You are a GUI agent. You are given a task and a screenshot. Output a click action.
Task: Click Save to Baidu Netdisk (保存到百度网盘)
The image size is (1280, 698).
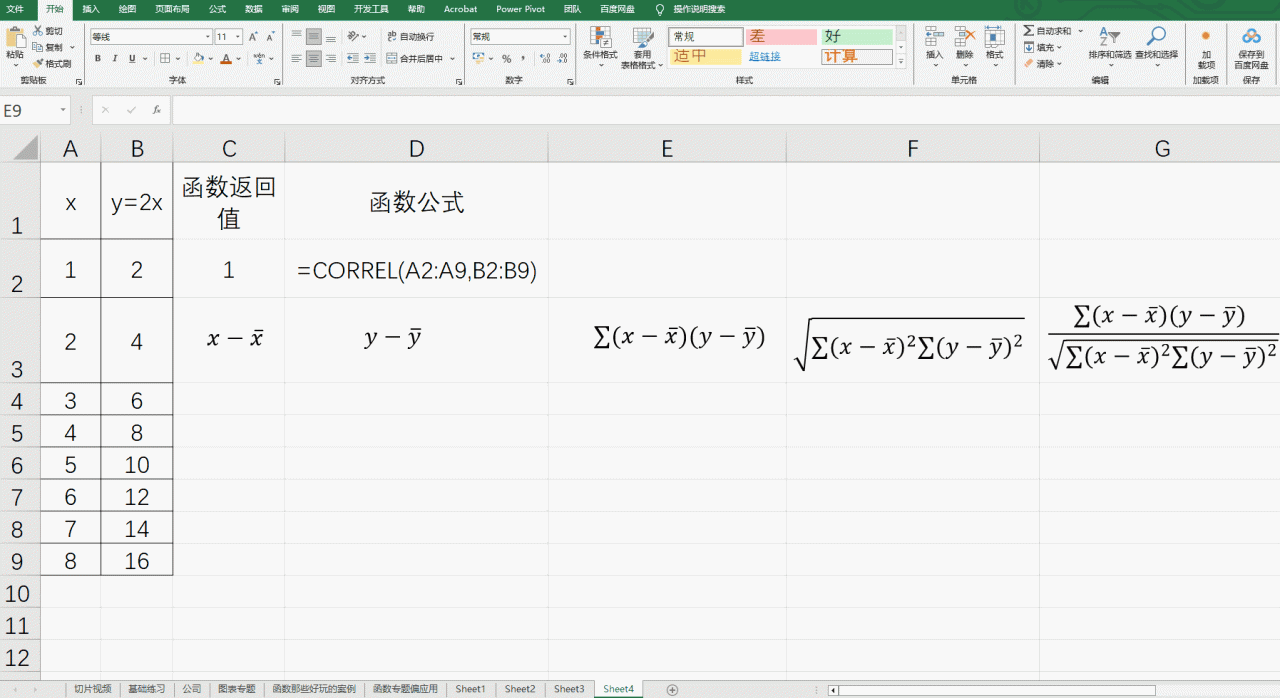pos(1251,47)
